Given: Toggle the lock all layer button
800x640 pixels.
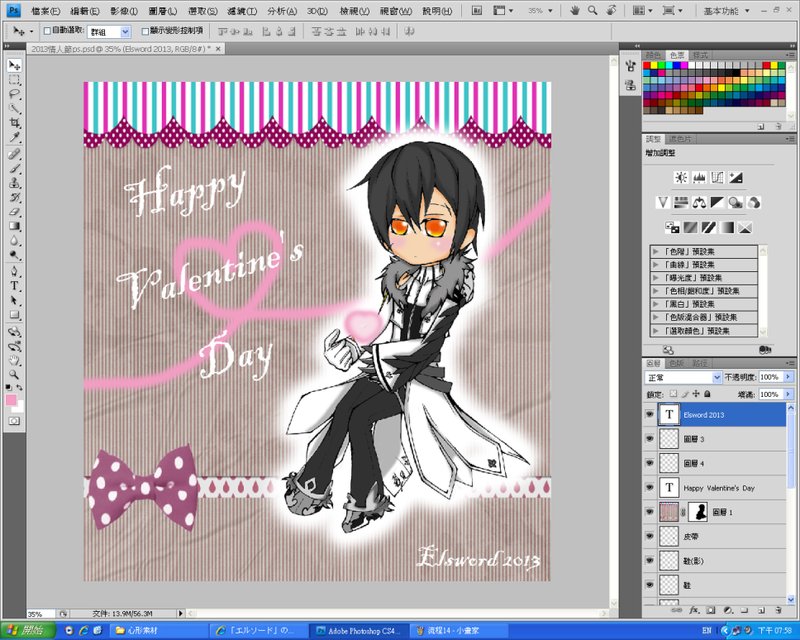Looking at the screenshot, I should click(x=707, y=394).
